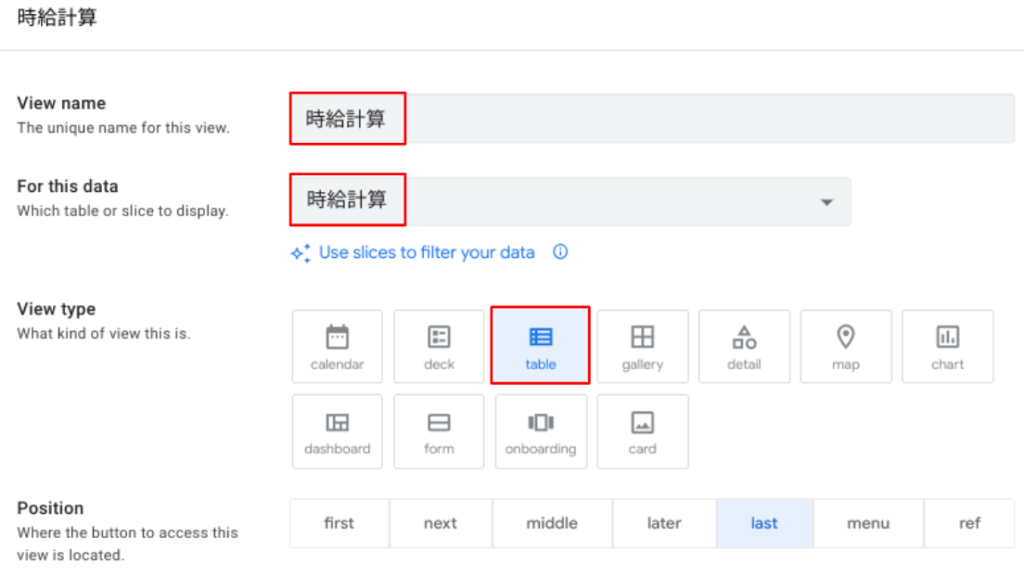Set position to last
Viewport: 1024px width, 576px height.
pyautogui.click(x=764, y=523)
